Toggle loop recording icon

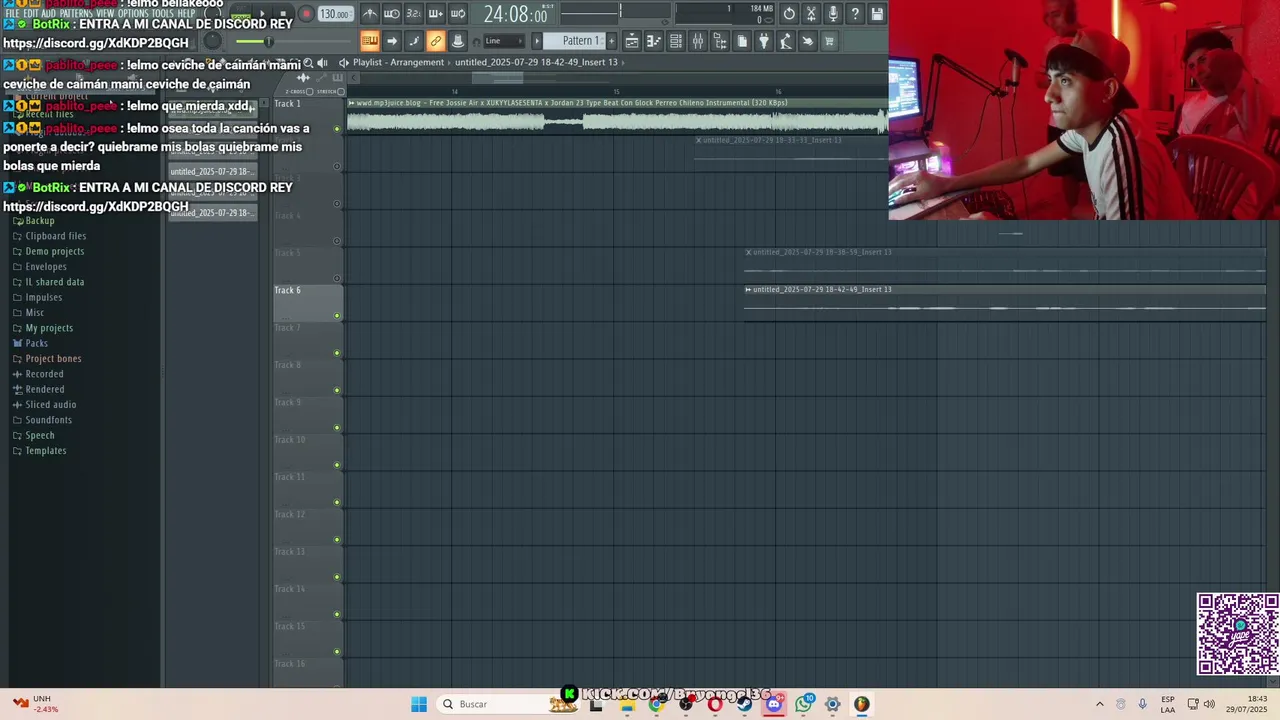458,14
